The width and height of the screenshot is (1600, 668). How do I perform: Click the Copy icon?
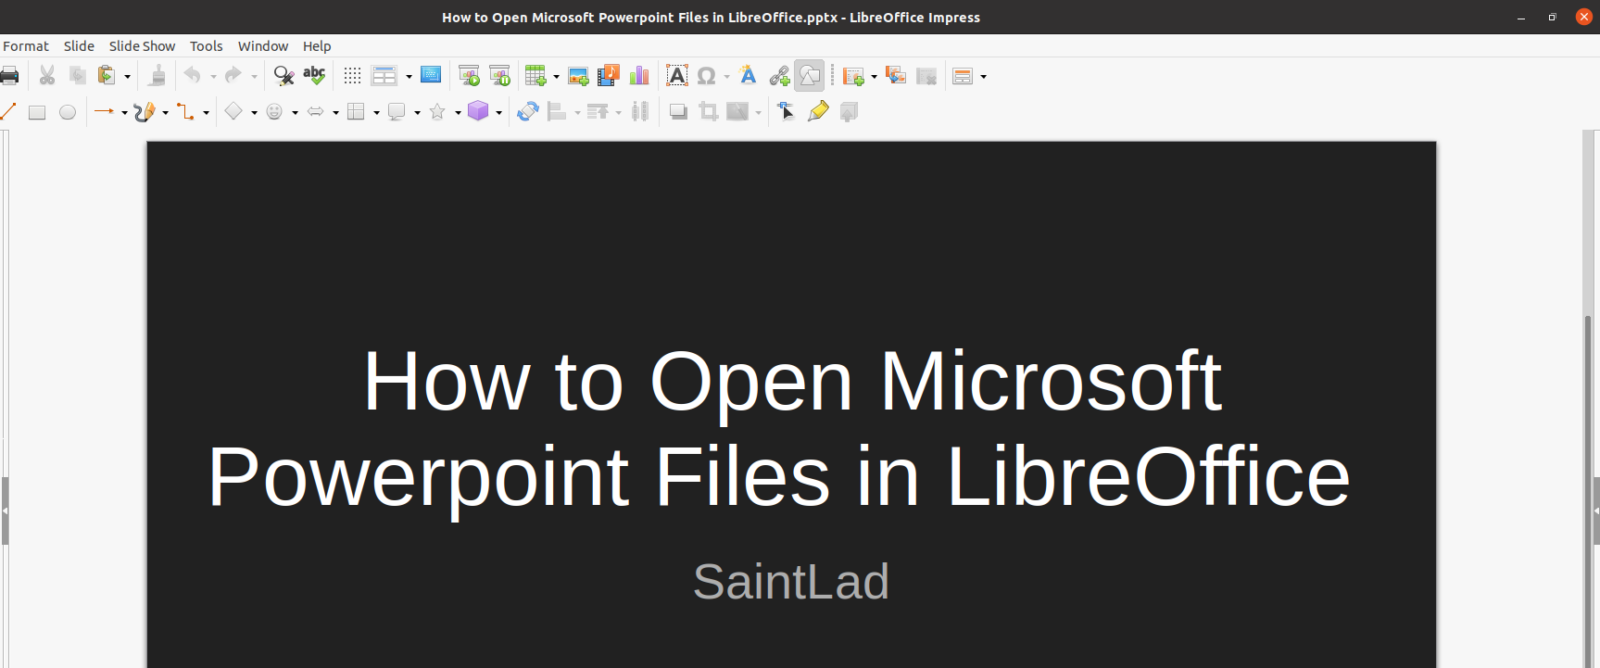pyautogui.click(x=77, y=76)
